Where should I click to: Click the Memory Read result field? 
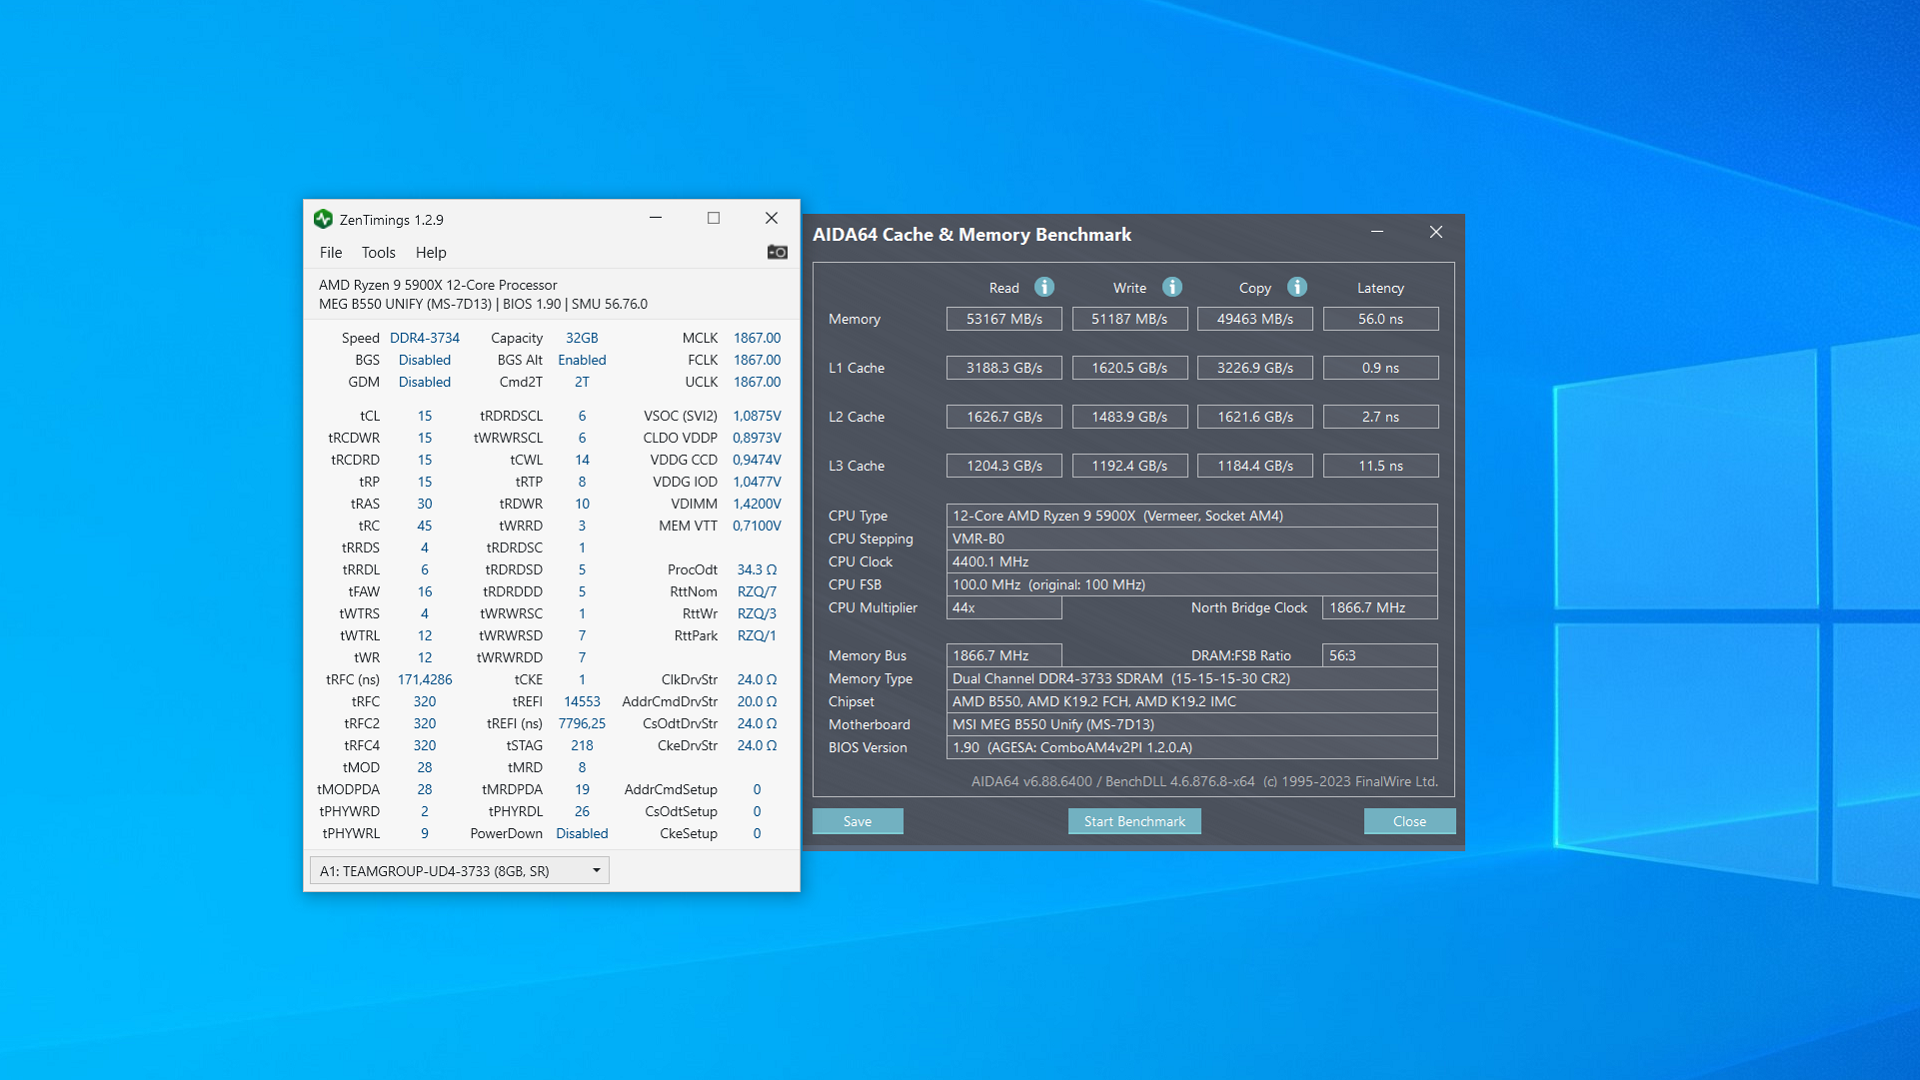[x=1004, y=319]
